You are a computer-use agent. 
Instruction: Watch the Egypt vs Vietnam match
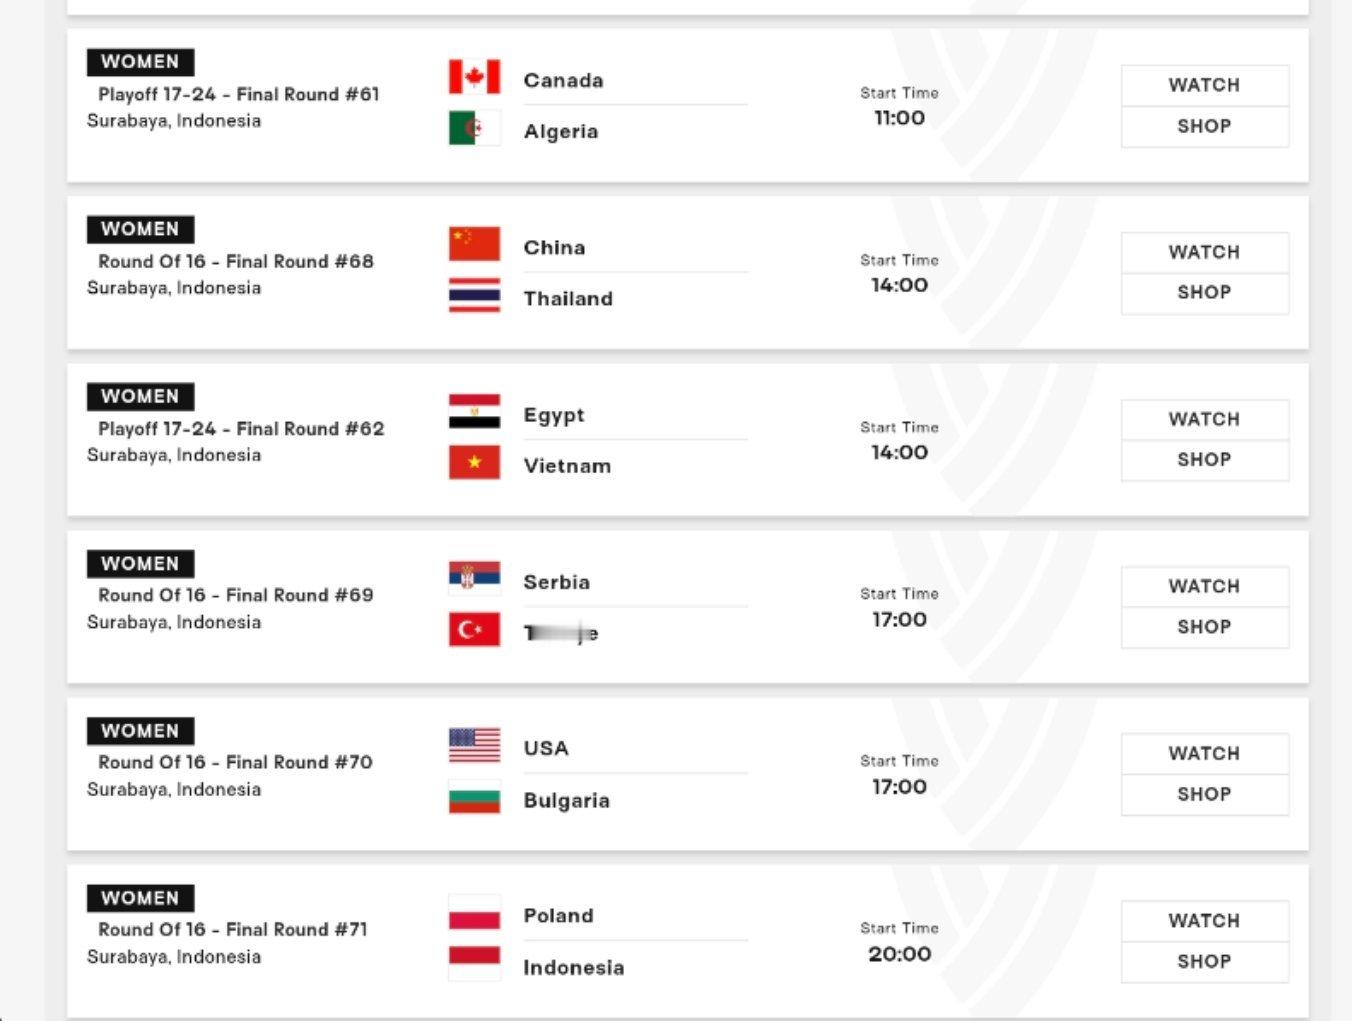[x=1204, y=419]
